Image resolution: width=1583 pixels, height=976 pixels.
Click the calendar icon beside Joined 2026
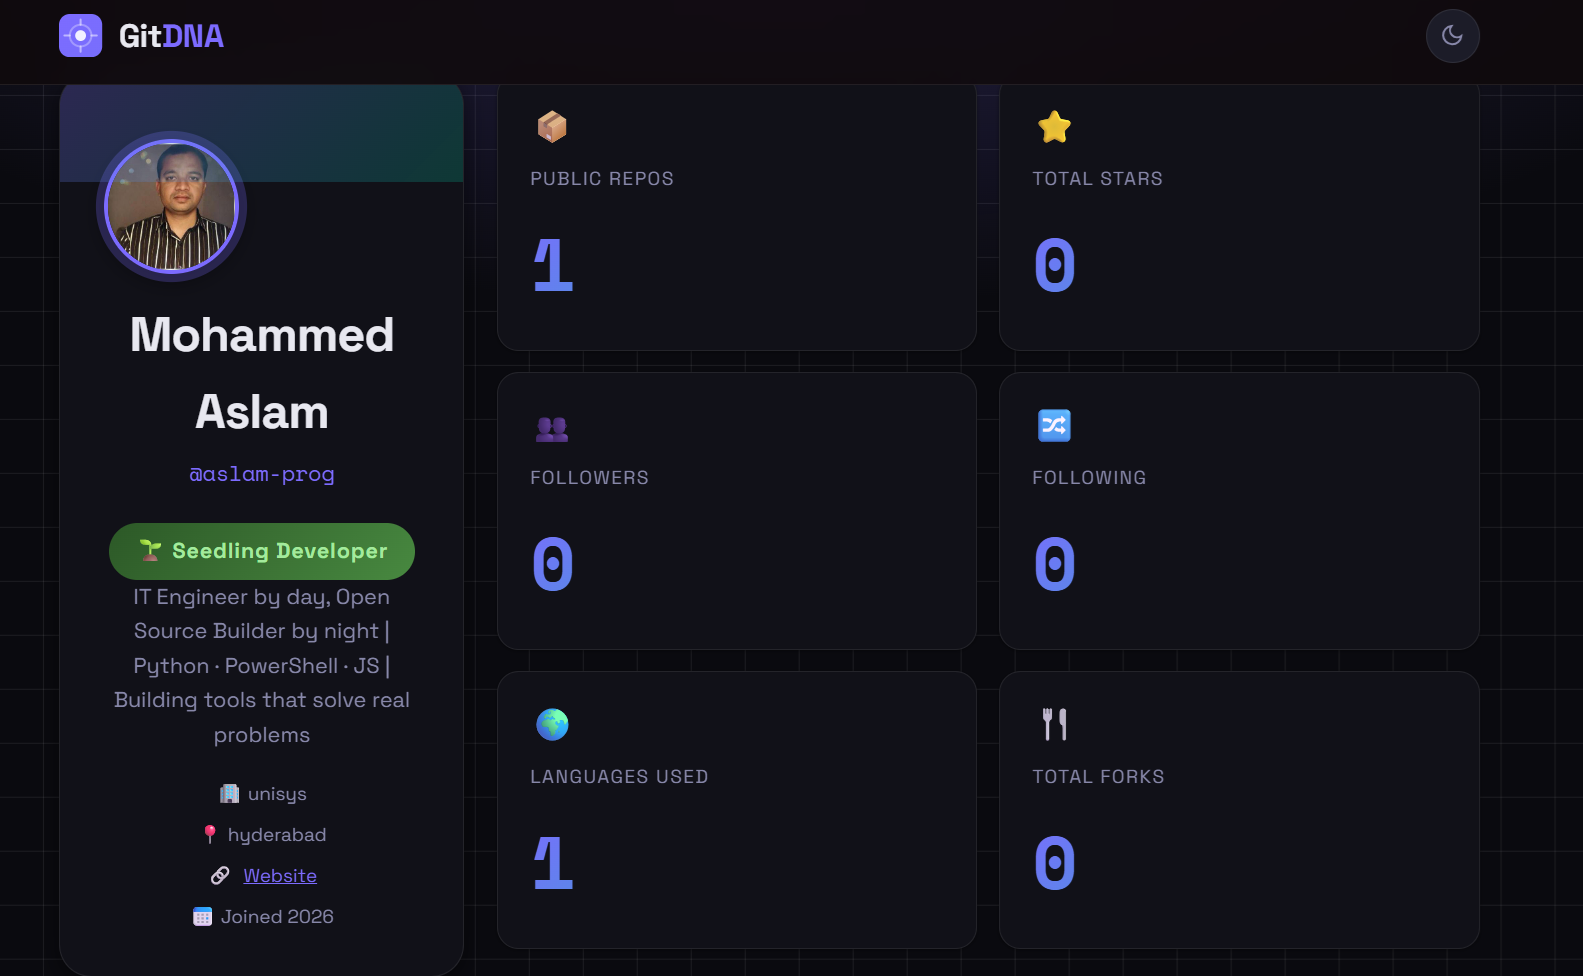tap(202, 917)
